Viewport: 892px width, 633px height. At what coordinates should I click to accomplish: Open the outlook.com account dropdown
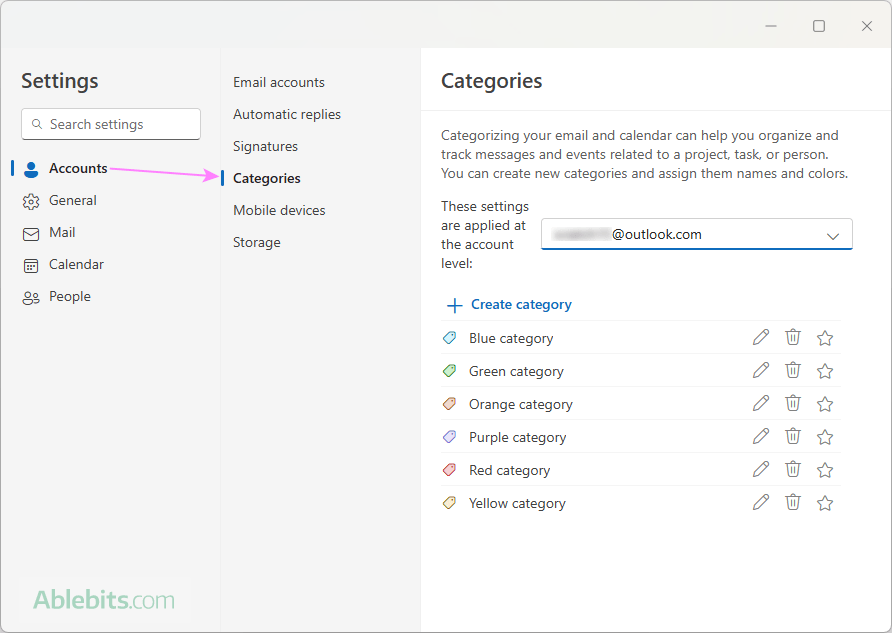pos(696,234)
